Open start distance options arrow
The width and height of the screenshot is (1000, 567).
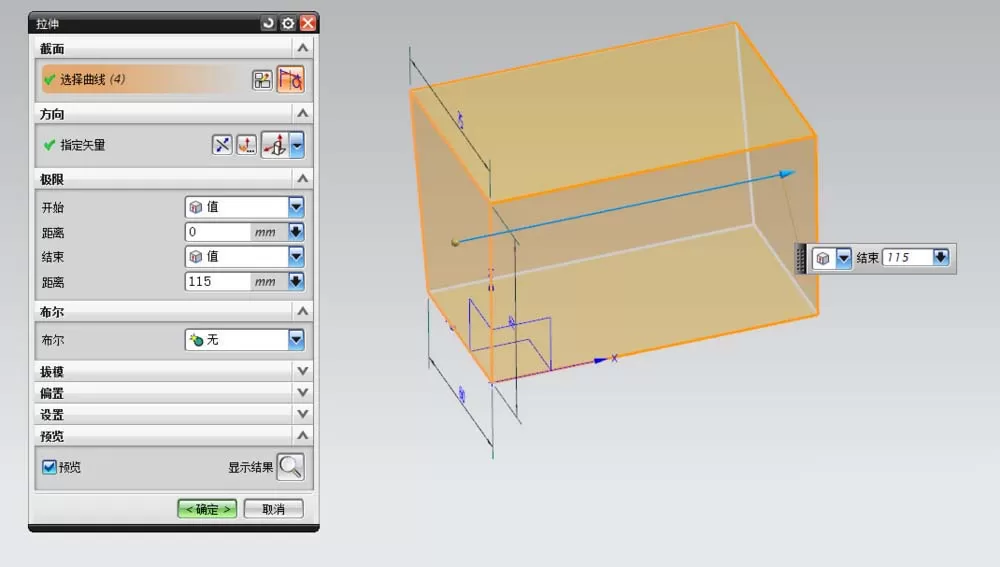coord(296,232)
